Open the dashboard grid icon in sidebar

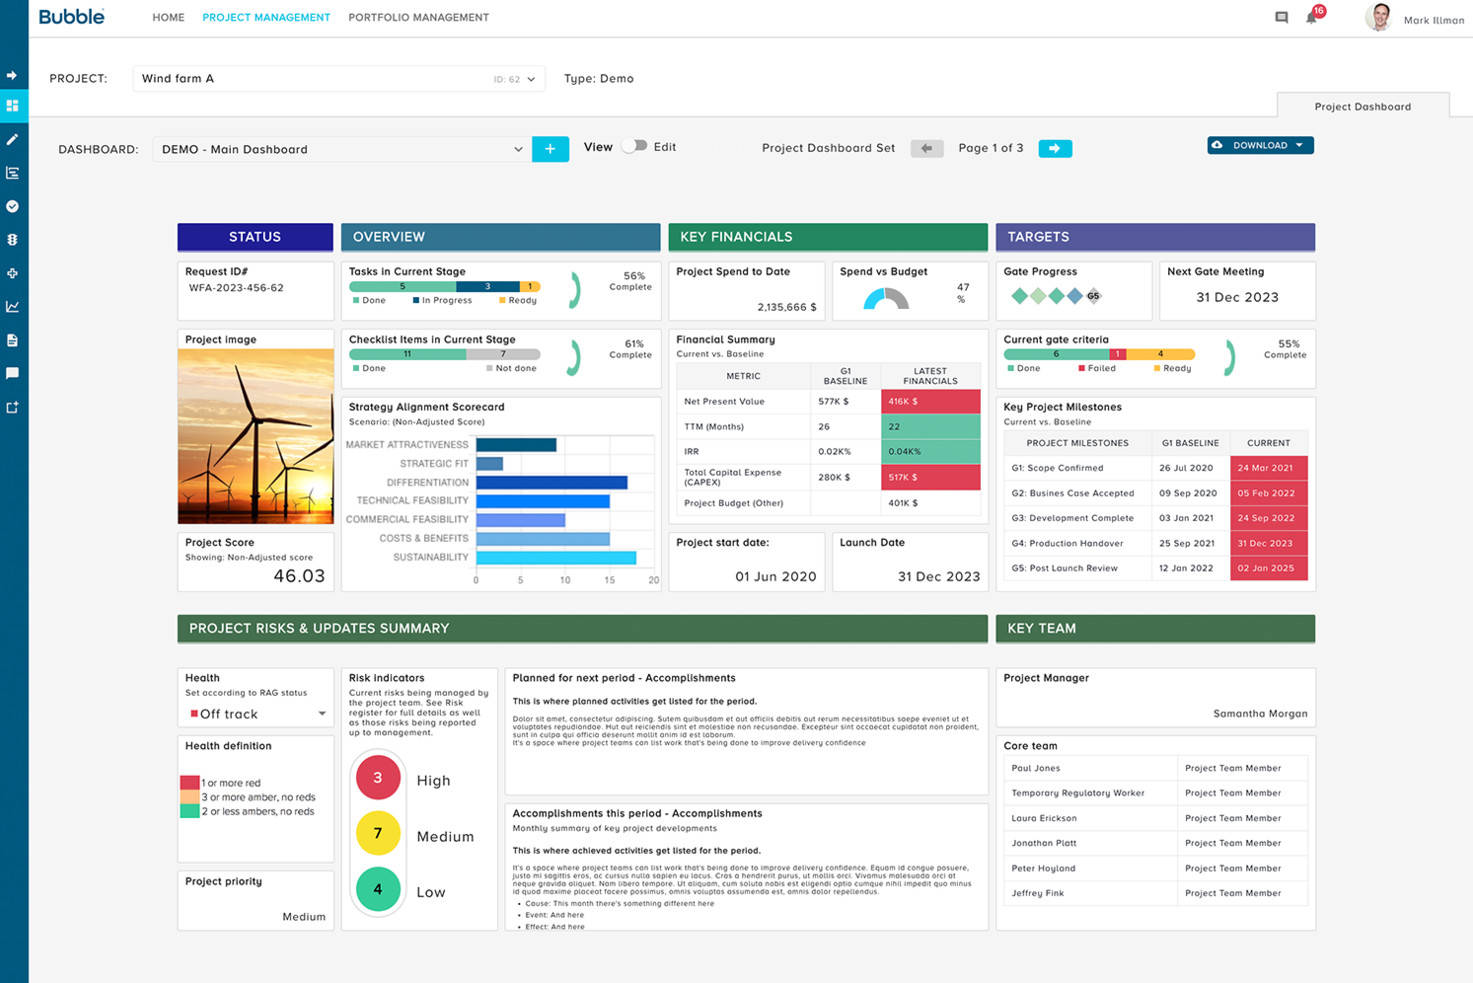click(x=12, y=105)
